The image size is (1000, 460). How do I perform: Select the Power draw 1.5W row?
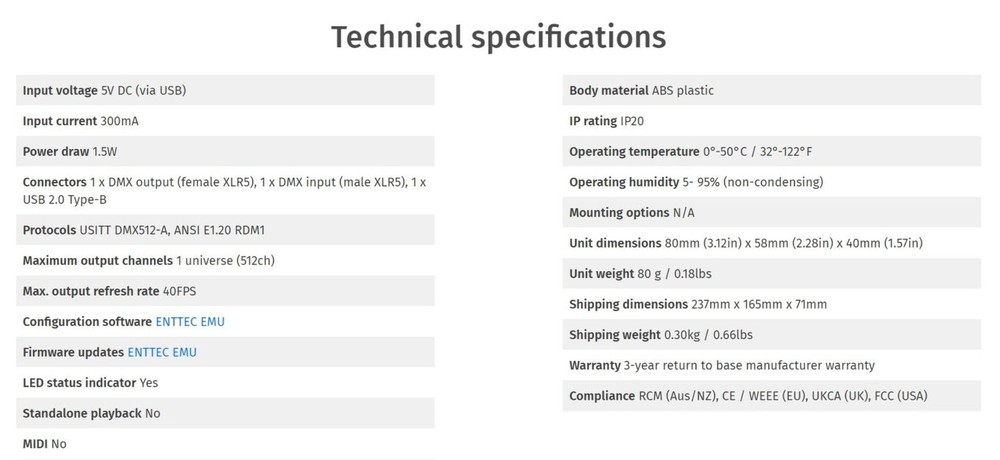(x=225, y=152)
